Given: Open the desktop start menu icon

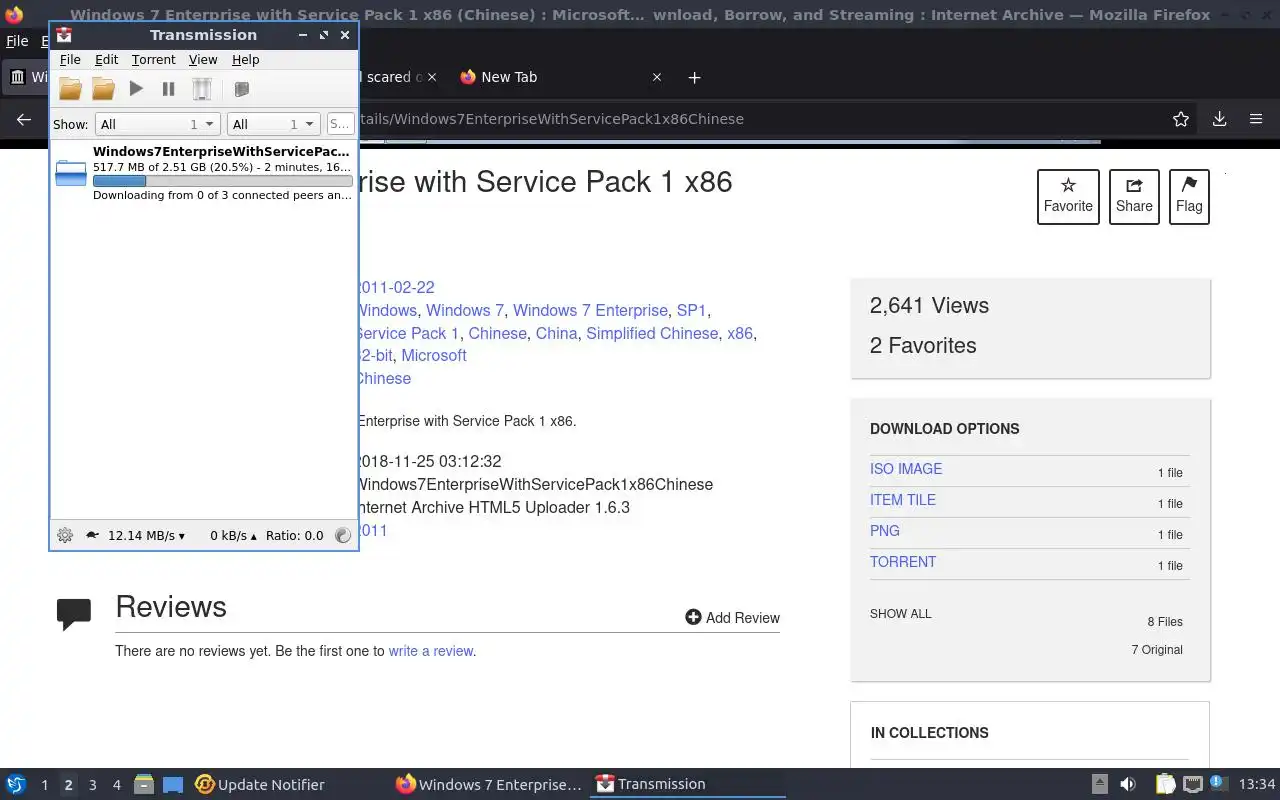Looking at the screenshot, I should point(16,784).
